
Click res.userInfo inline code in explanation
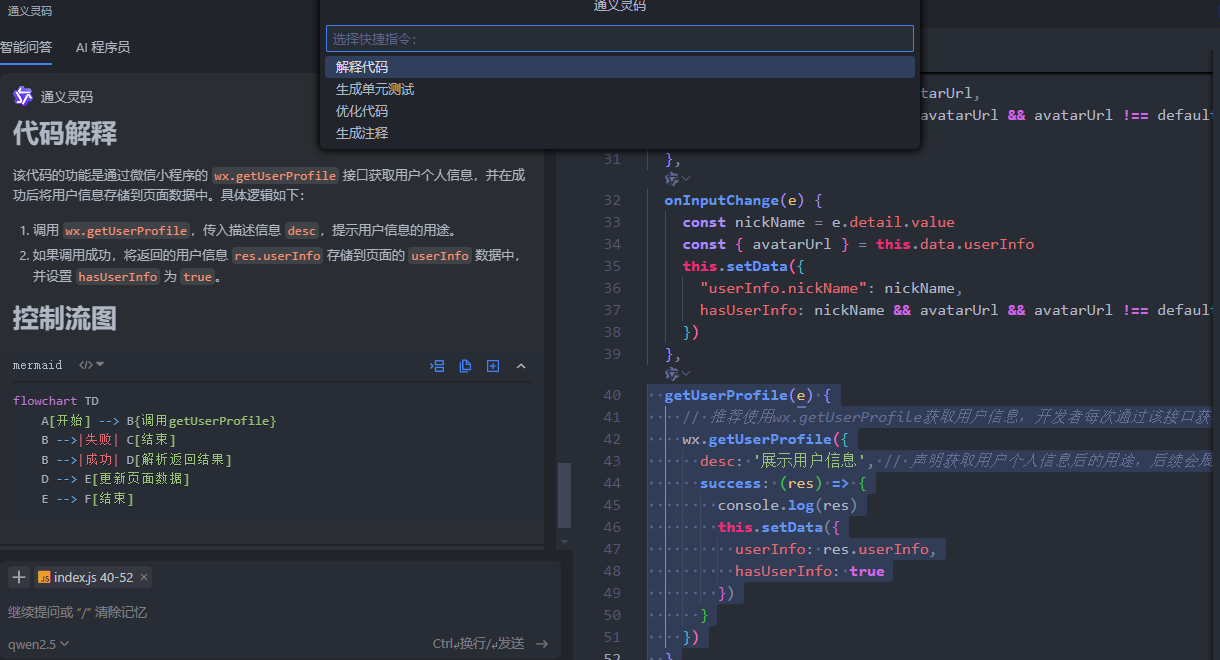pyautogui.click(x=277, y=255)
